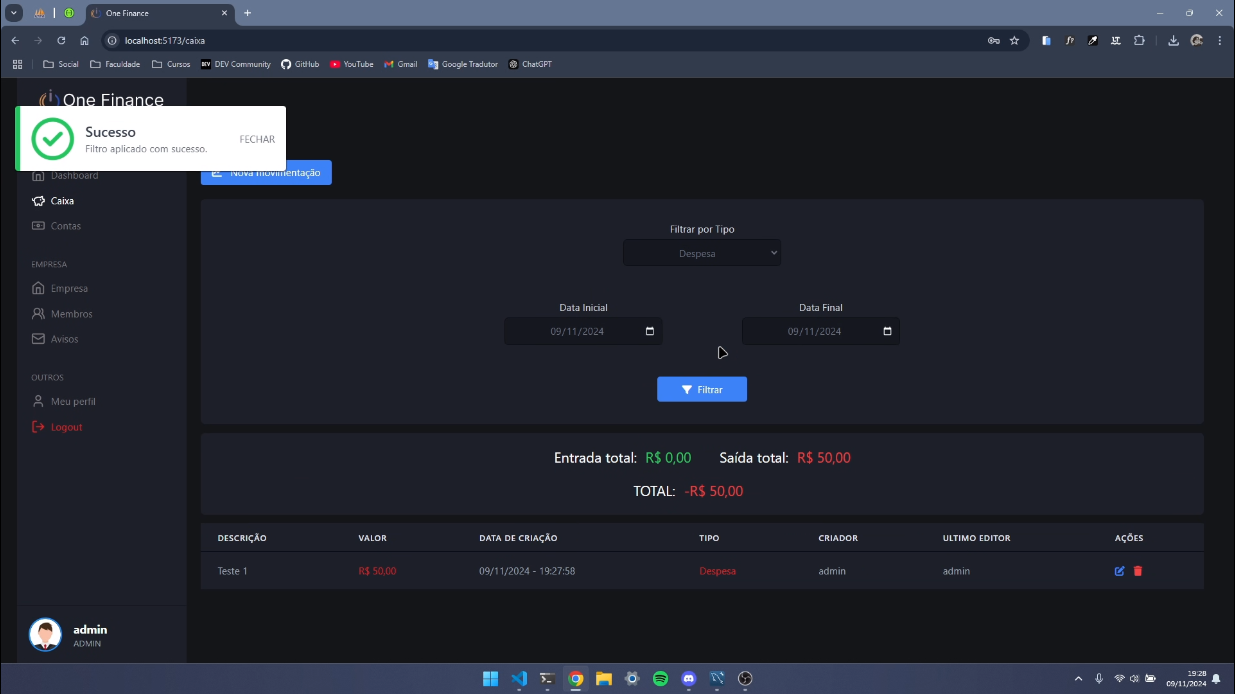Open the DEV Community bookmark

pyautogui.click(x=236, y=64)
